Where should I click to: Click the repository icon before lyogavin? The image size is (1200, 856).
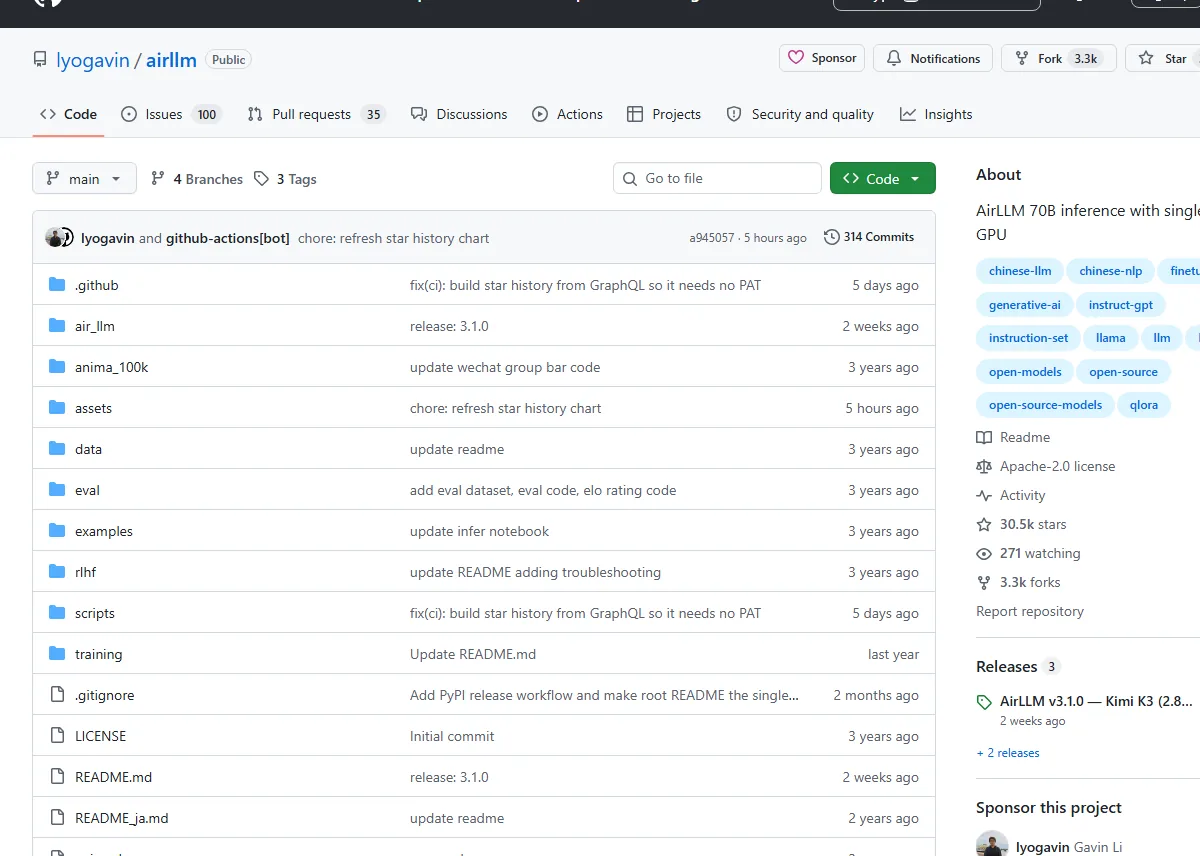(x=40, y=60)
